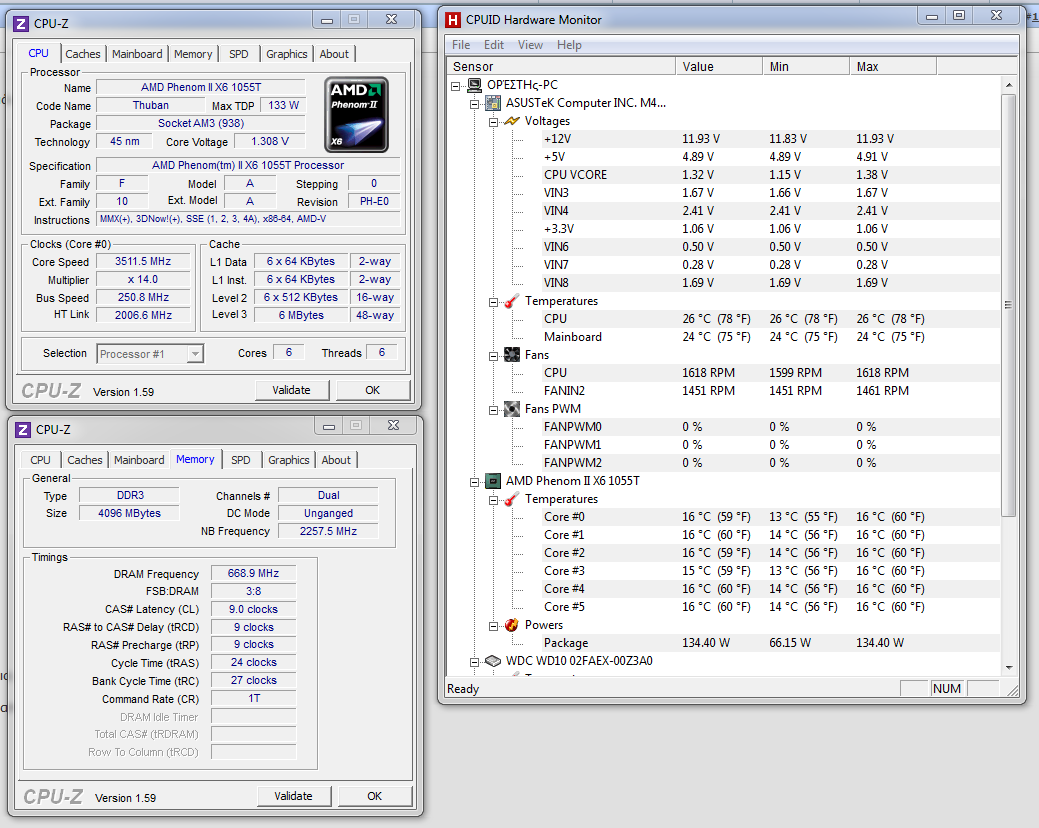Switch to Memory tab in top CPU-Z window
Screen dimensions: 1039x828
pos(193,54)
